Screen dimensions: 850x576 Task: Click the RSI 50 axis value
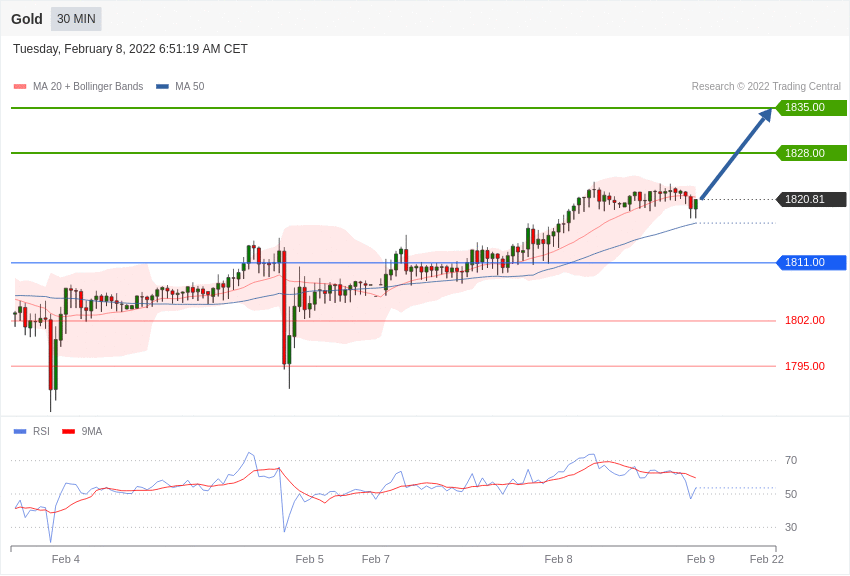(791, 494)
